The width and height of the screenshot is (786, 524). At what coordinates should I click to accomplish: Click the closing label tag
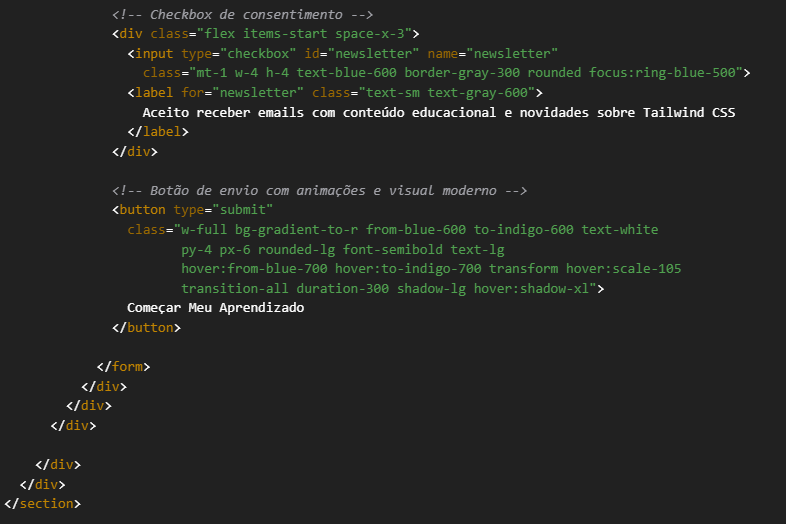[x=158, y=132]
